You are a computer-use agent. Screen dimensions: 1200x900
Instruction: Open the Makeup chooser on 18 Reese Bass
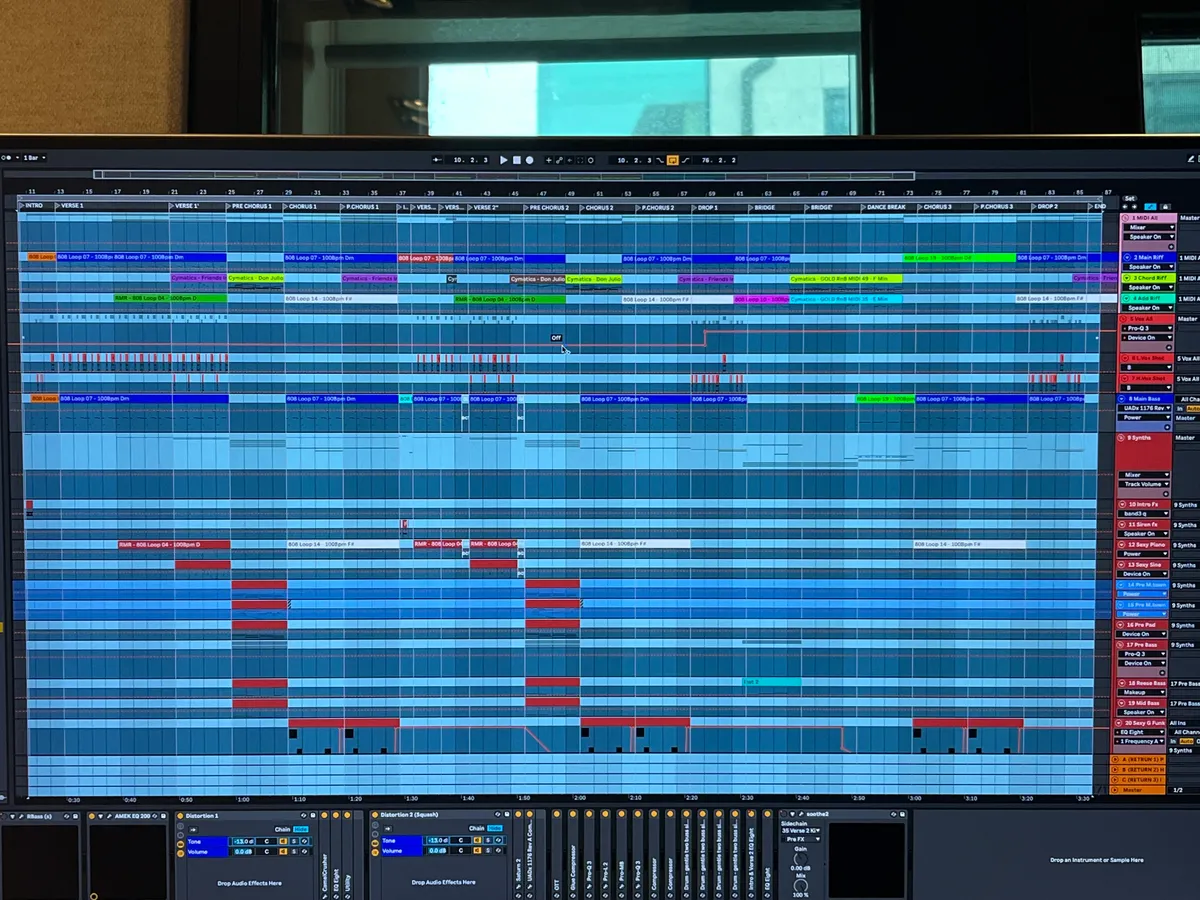pyautogui.click(x=1142, y=692)
